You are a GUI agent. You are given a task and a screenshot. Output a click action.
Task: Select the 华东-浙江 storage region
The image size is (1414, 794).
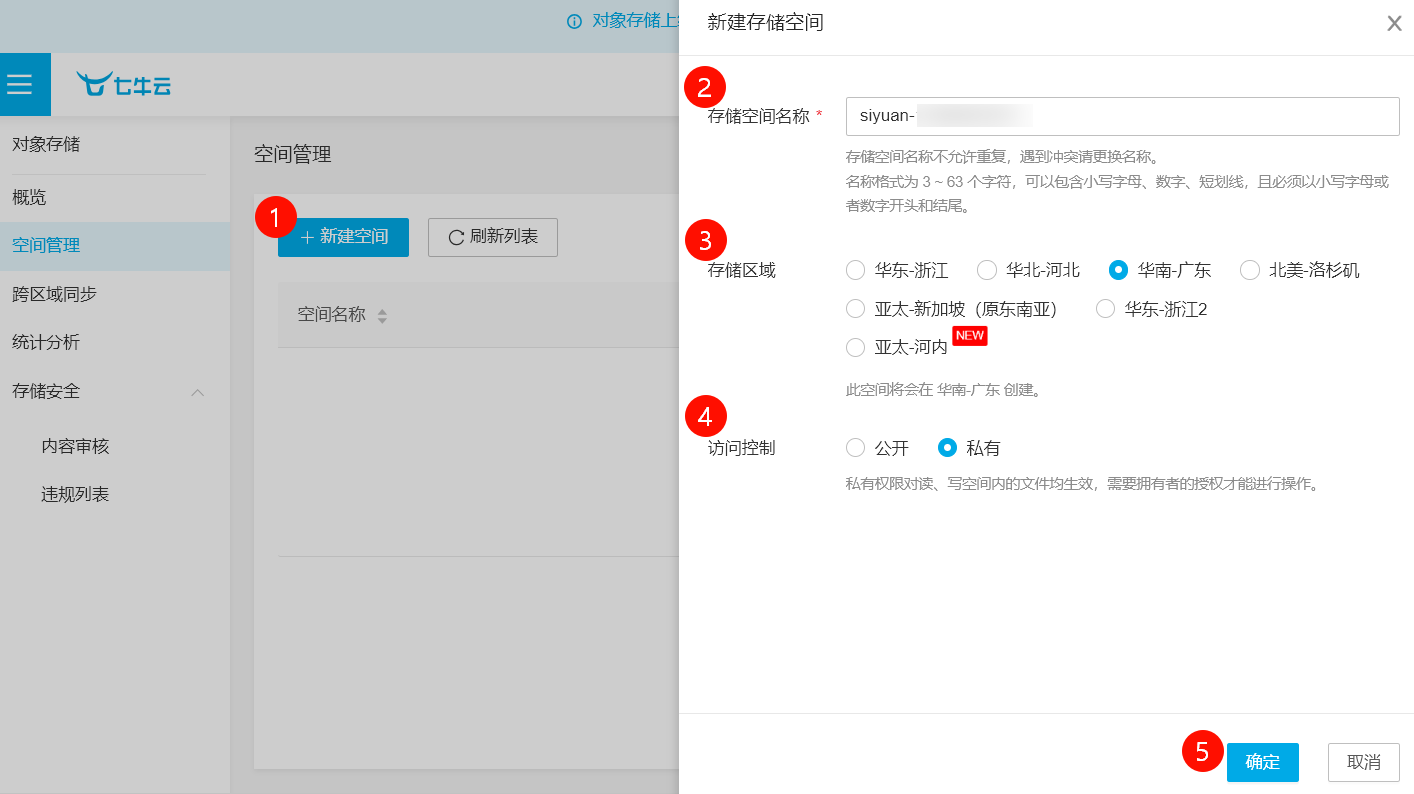point(855,270)
